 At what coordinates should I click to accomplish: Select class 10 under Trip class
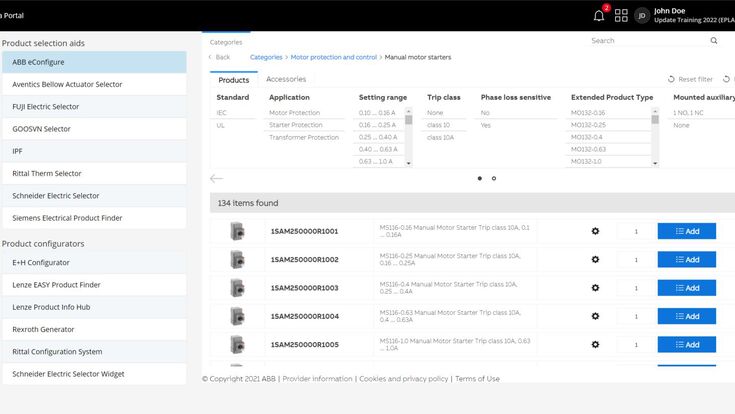point(440,125)
